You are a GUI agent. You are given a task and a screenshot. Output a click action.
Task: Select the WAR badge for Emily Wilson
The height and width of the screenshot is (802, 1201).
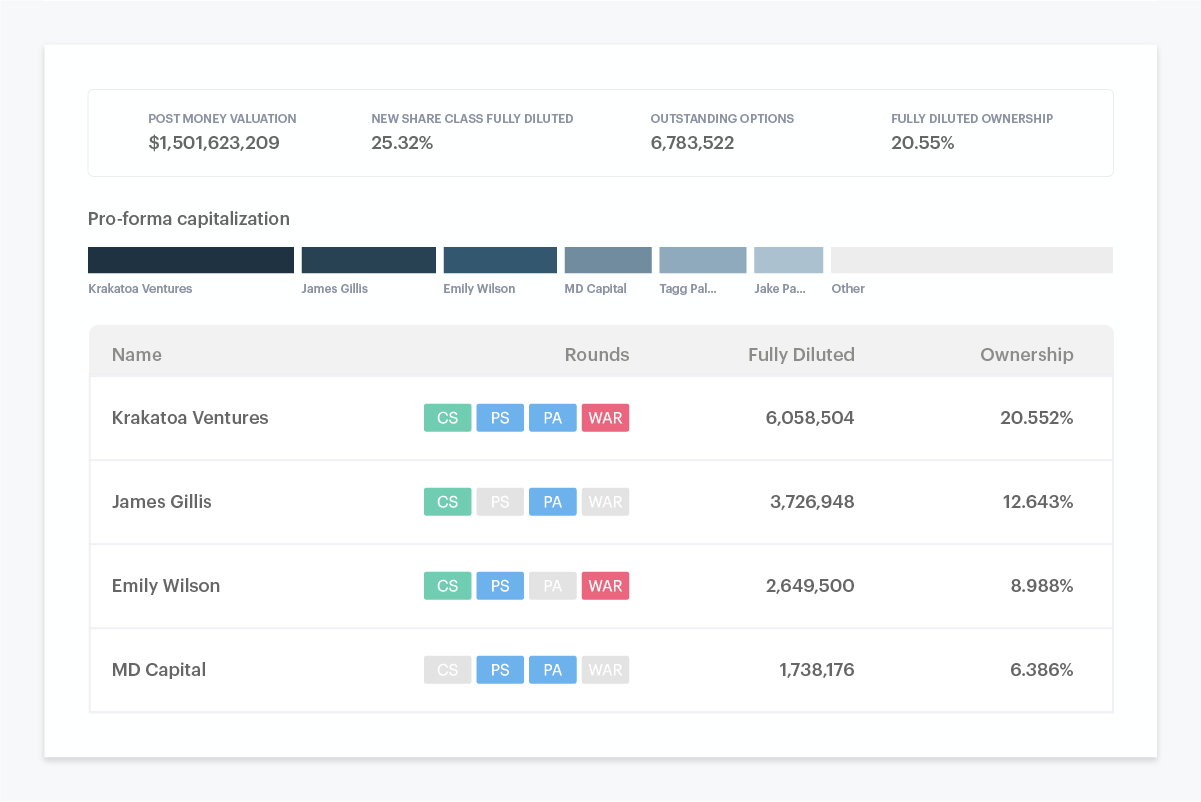pos(605,586)
